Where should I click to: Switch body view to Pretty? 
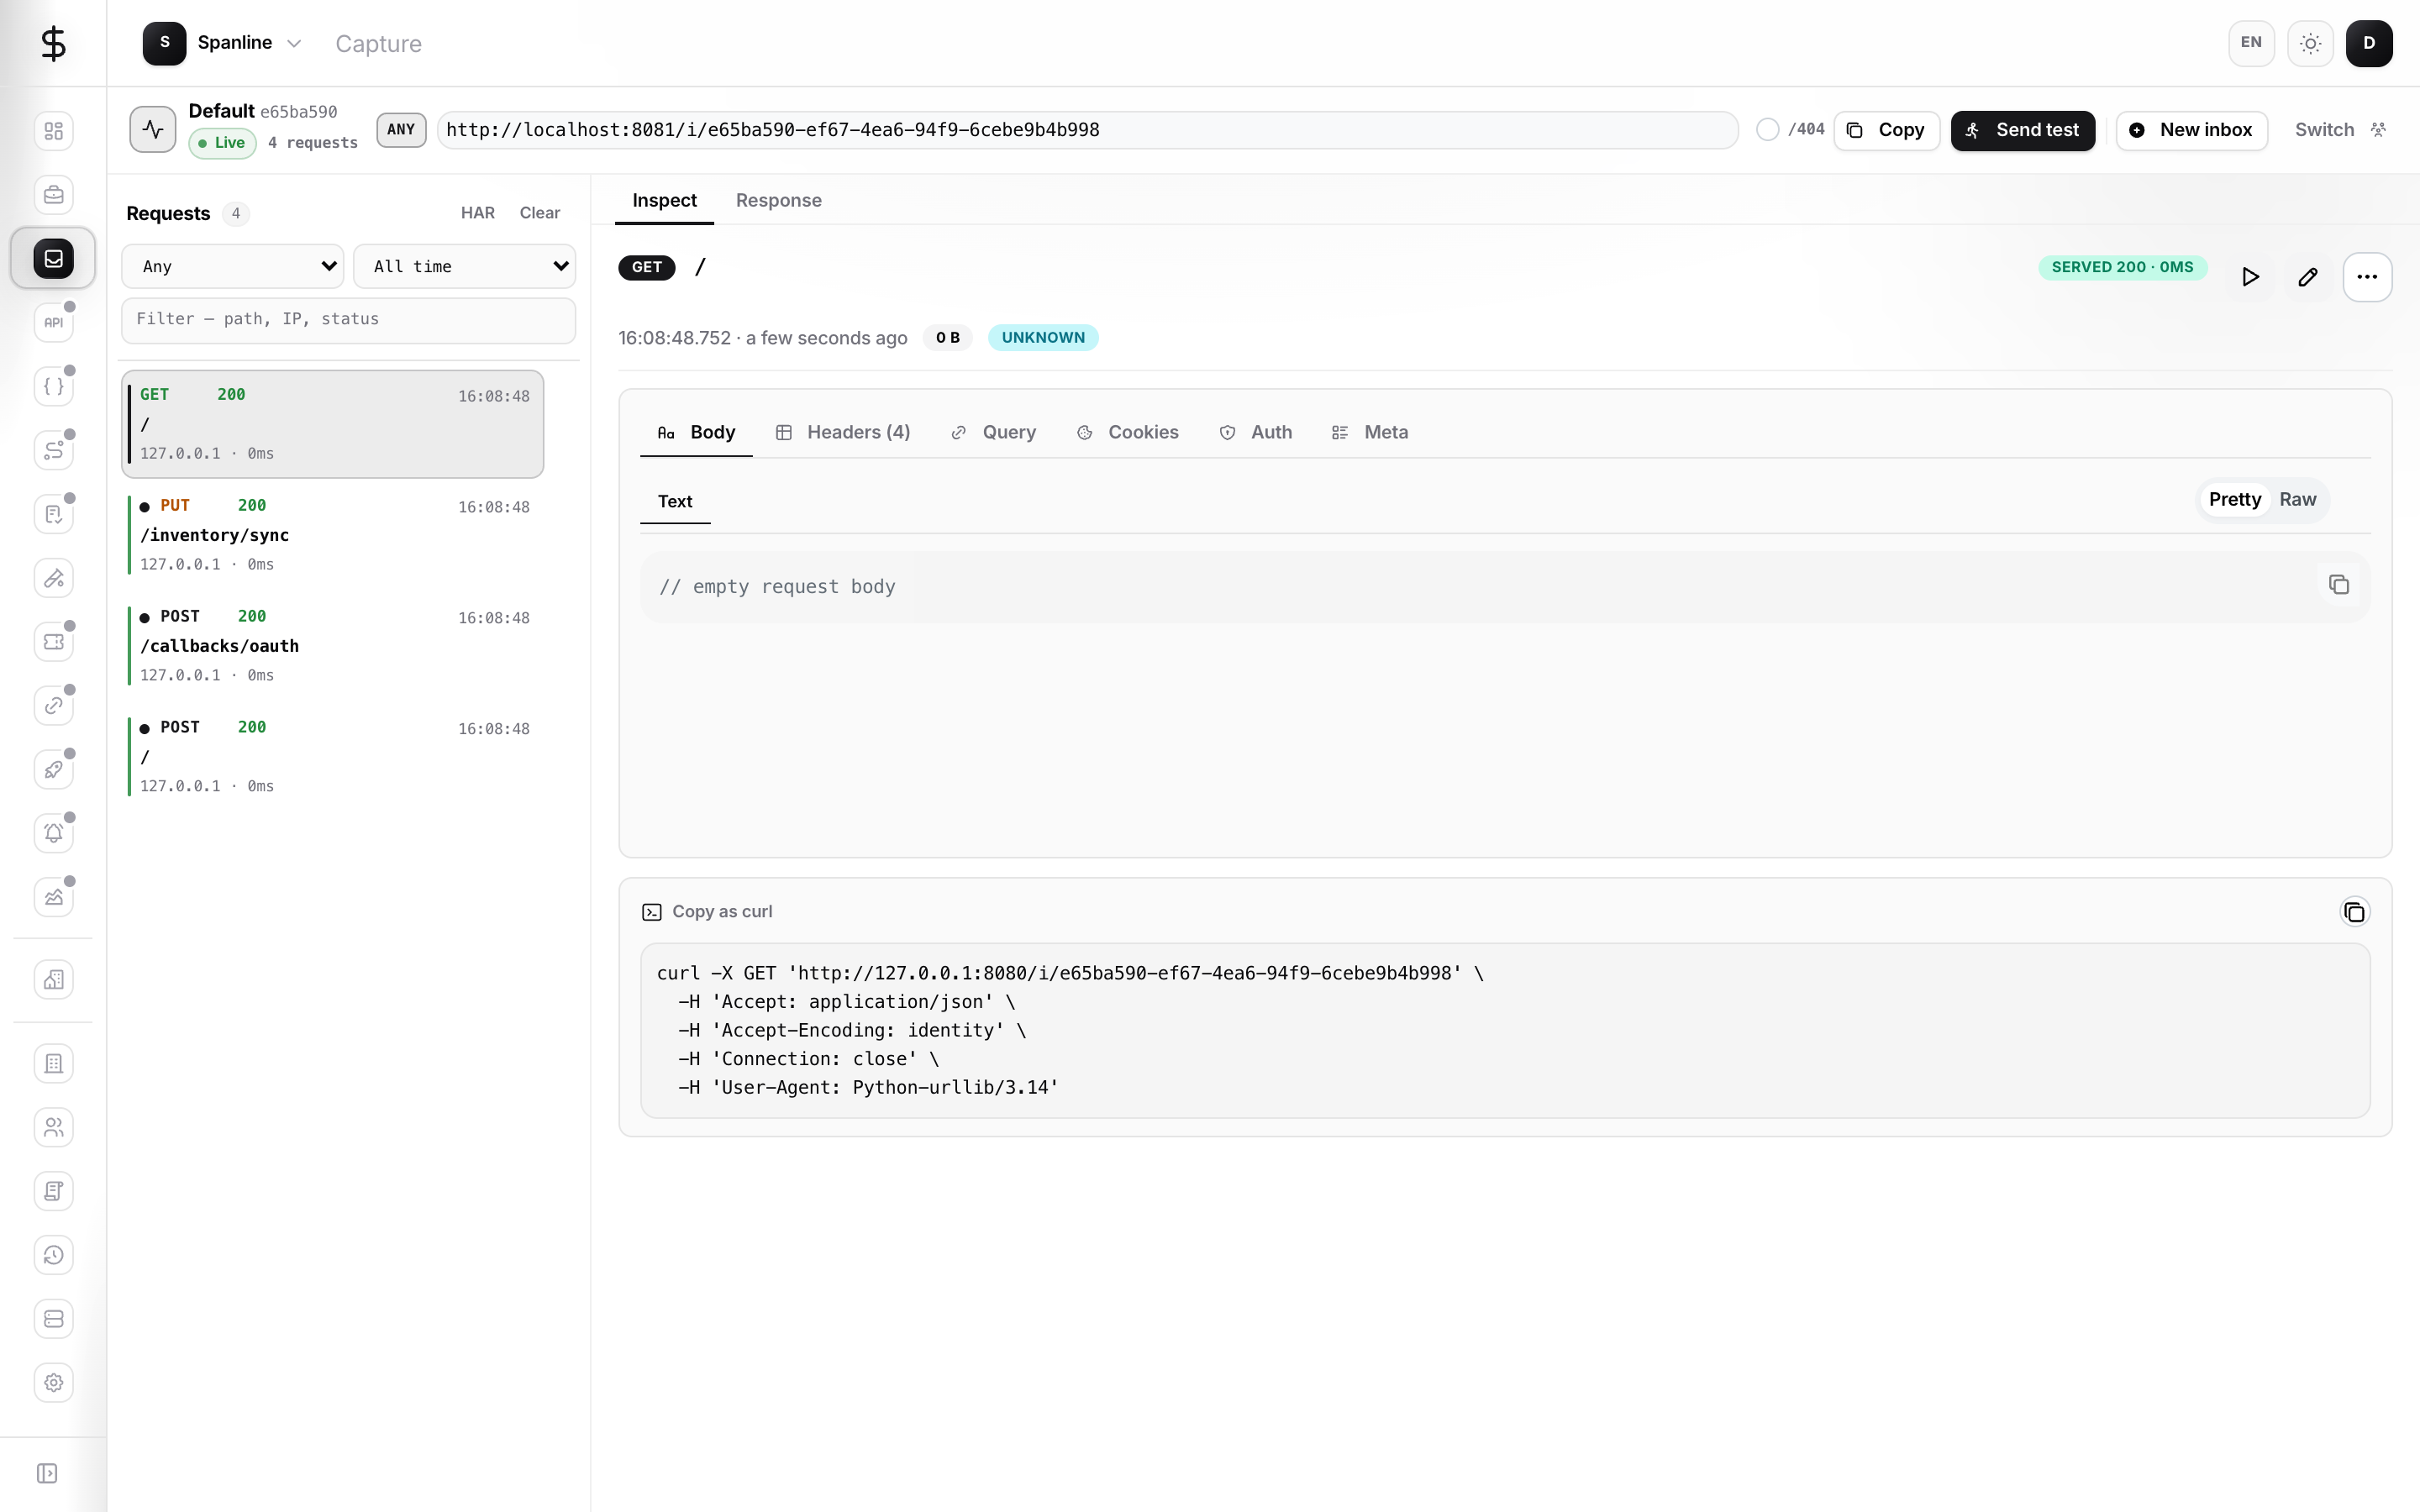[2234, 500]
